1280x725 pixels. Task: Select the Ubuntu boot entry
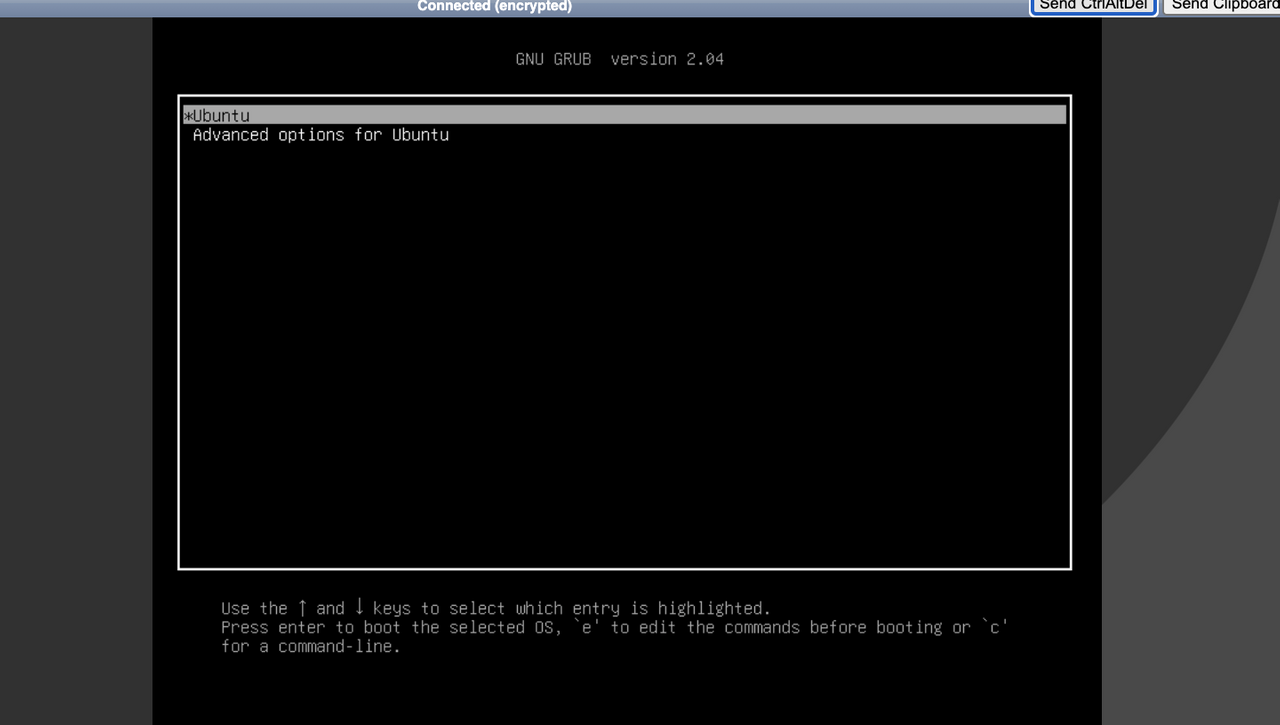coord(624,115)
